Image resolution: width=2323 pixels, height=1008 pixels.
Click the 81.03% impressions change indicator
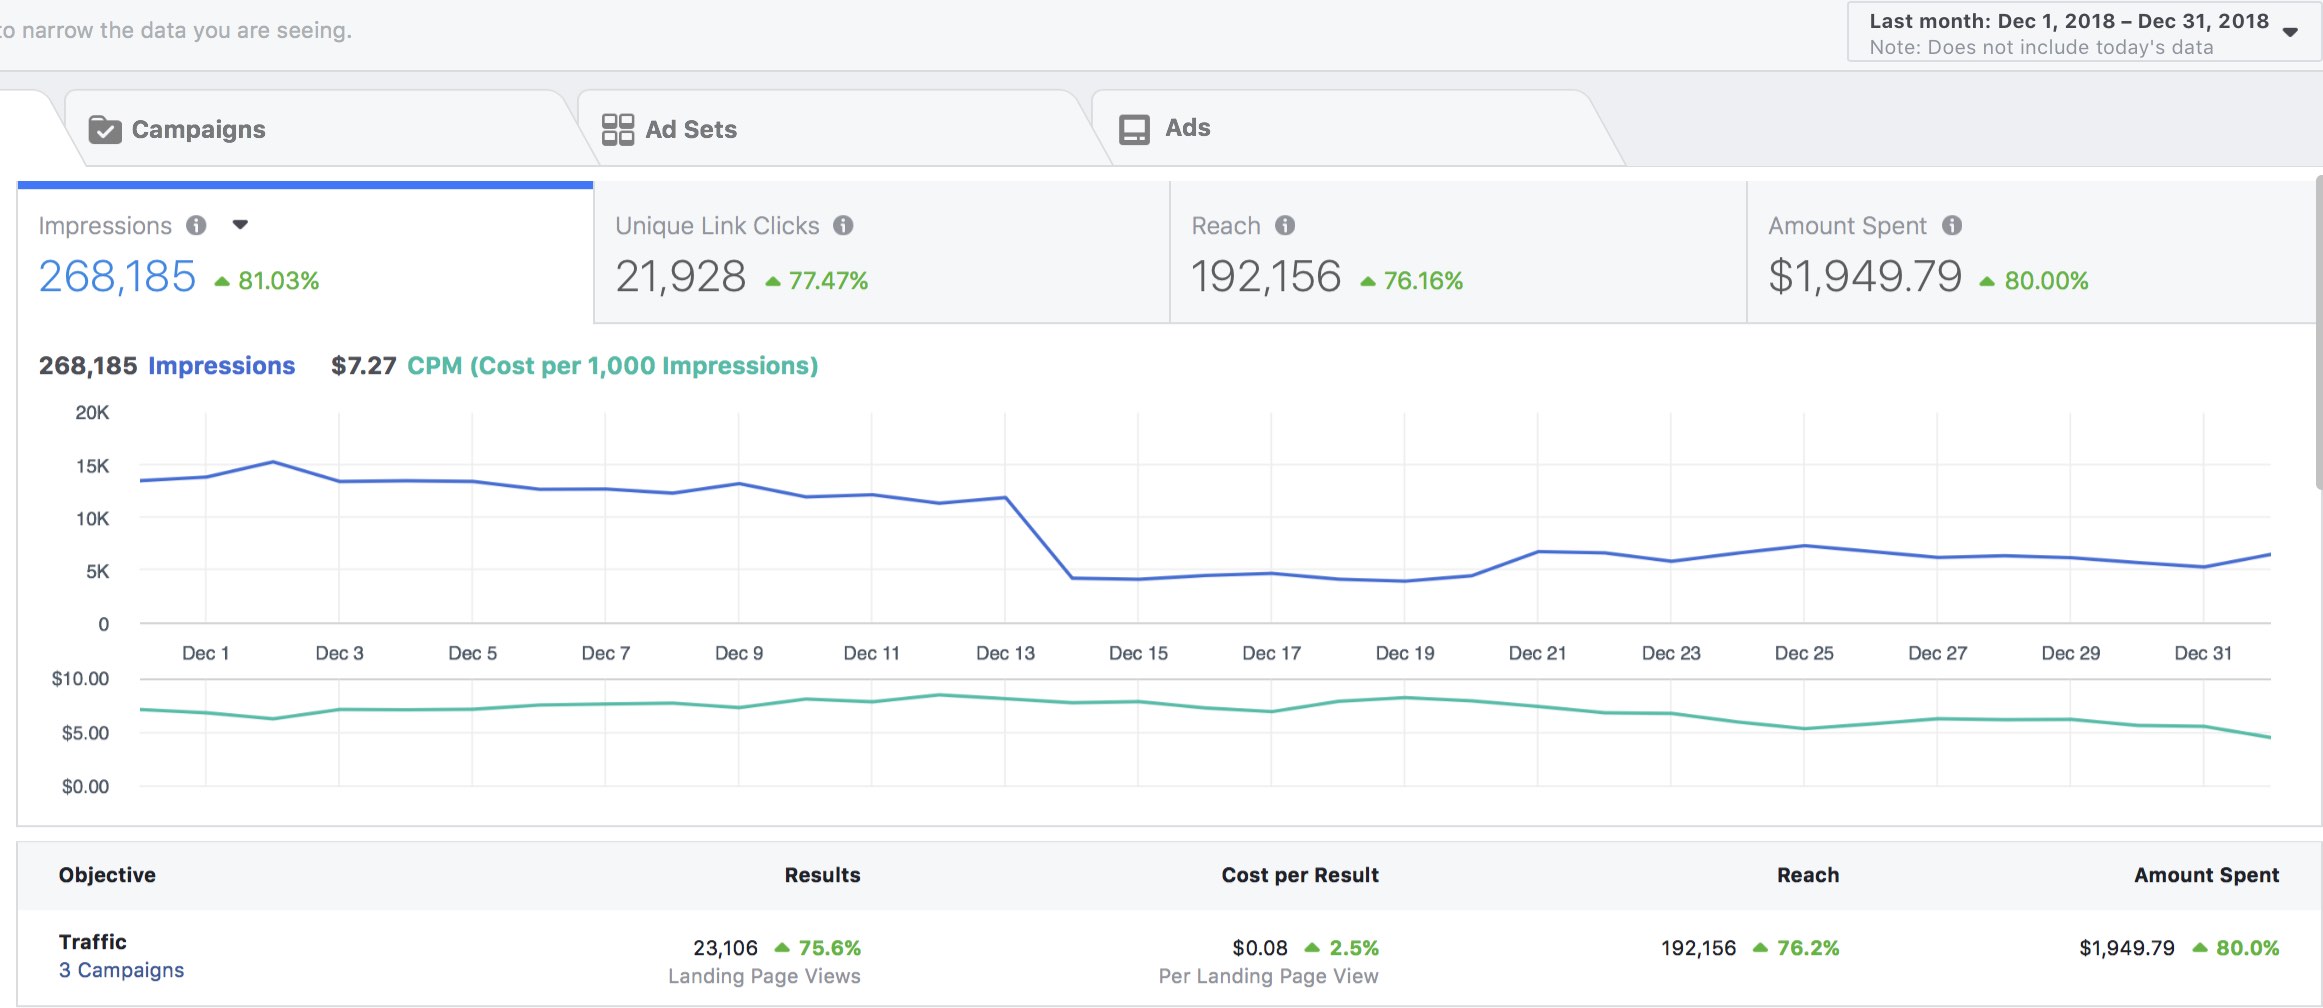tap(267, 281)
